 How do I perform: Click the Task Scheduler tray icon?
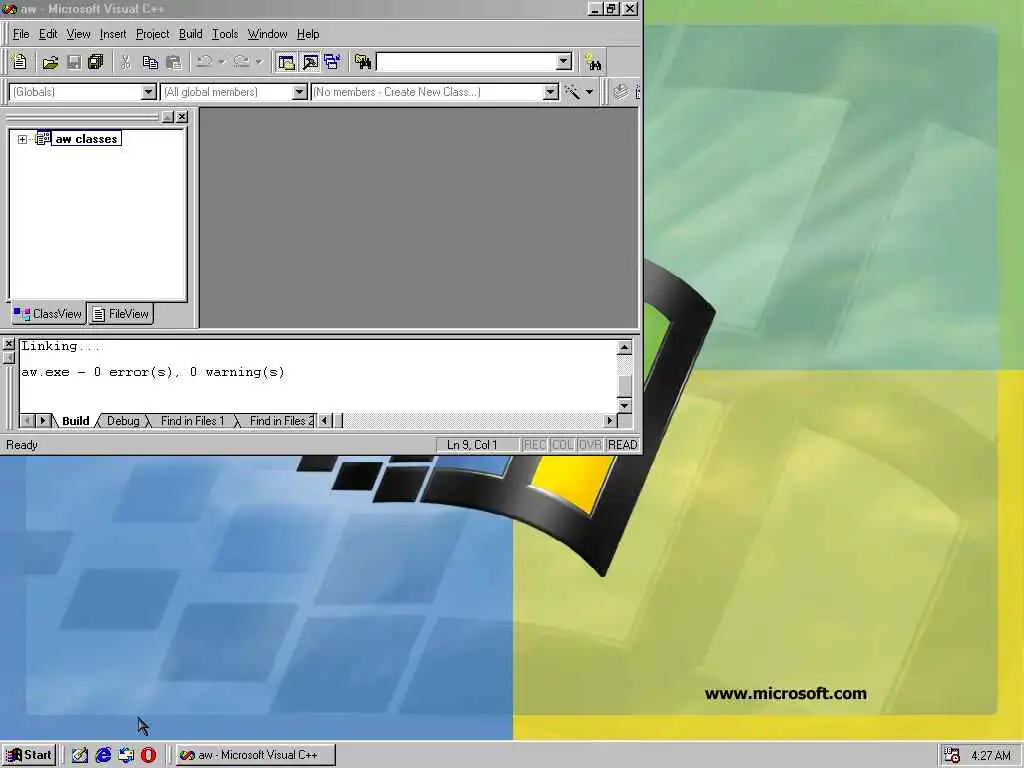952,755
